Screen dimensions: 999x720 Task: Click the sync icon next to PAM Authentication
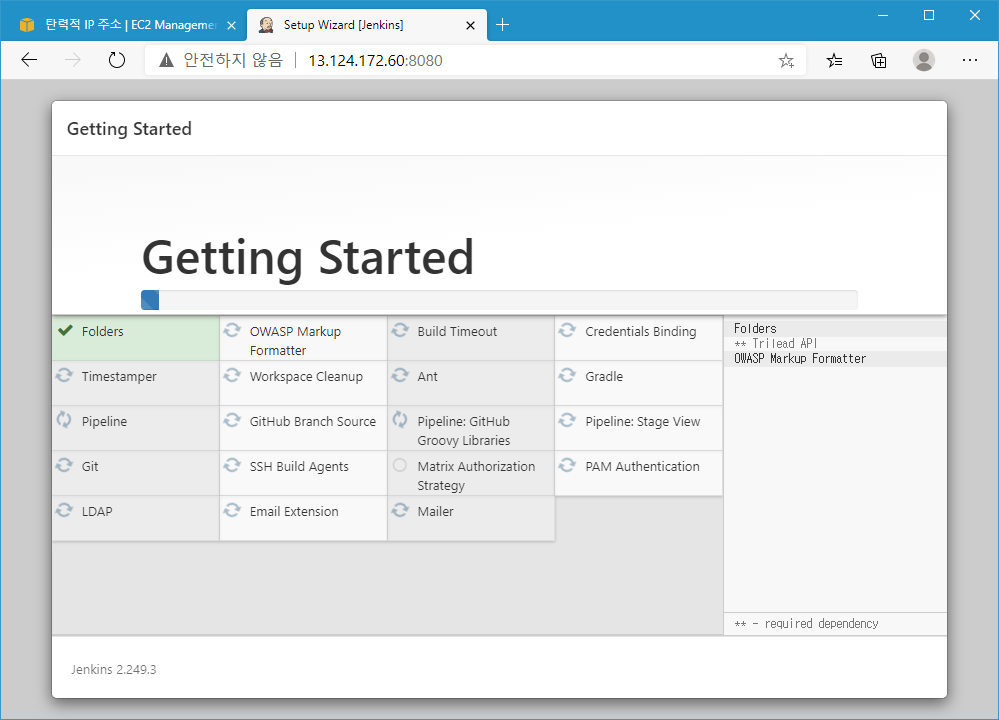click(567, 465)
